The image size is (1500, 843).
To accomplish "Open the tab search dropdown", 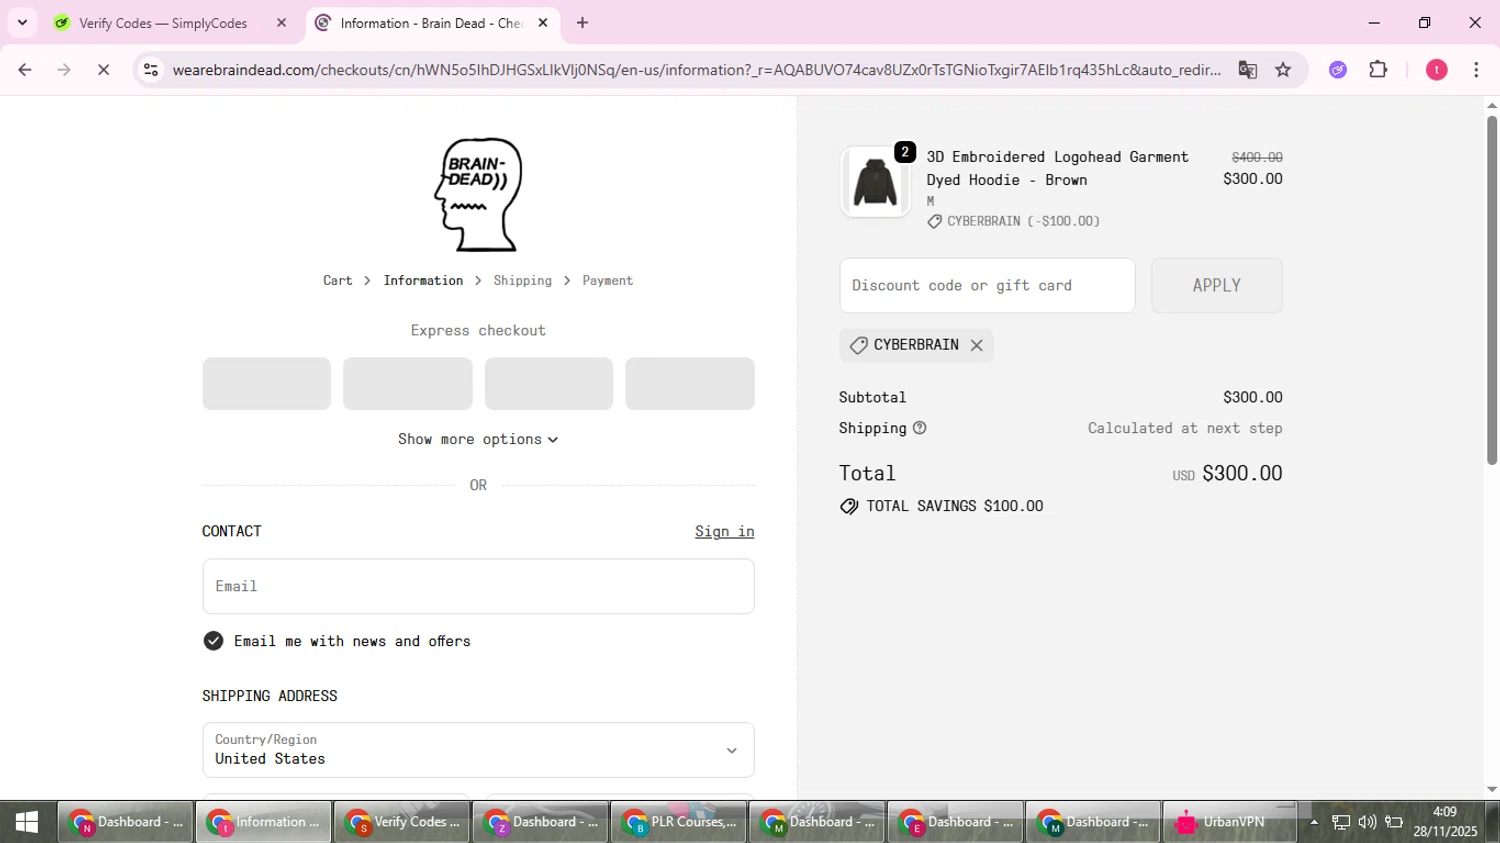I will coord(22,23).
